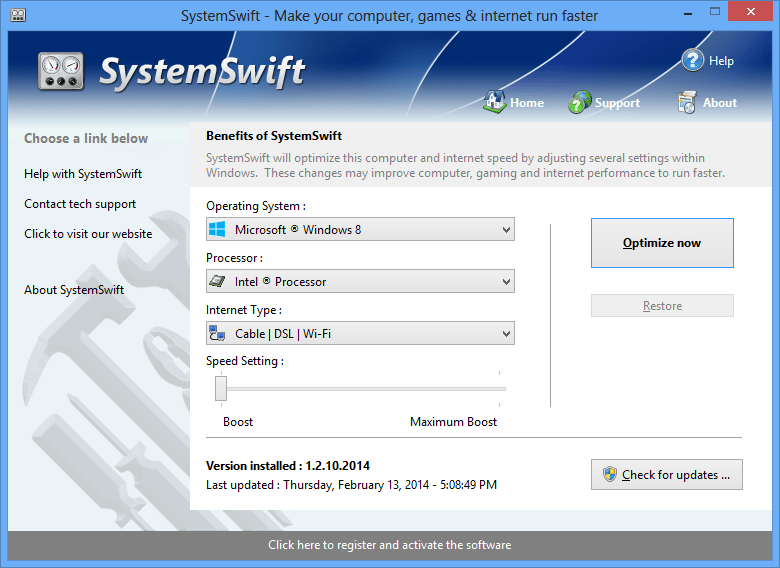The image size is (780, 568).
Task: Open About SystemSwift sidebar link
Action: point(74,289)
